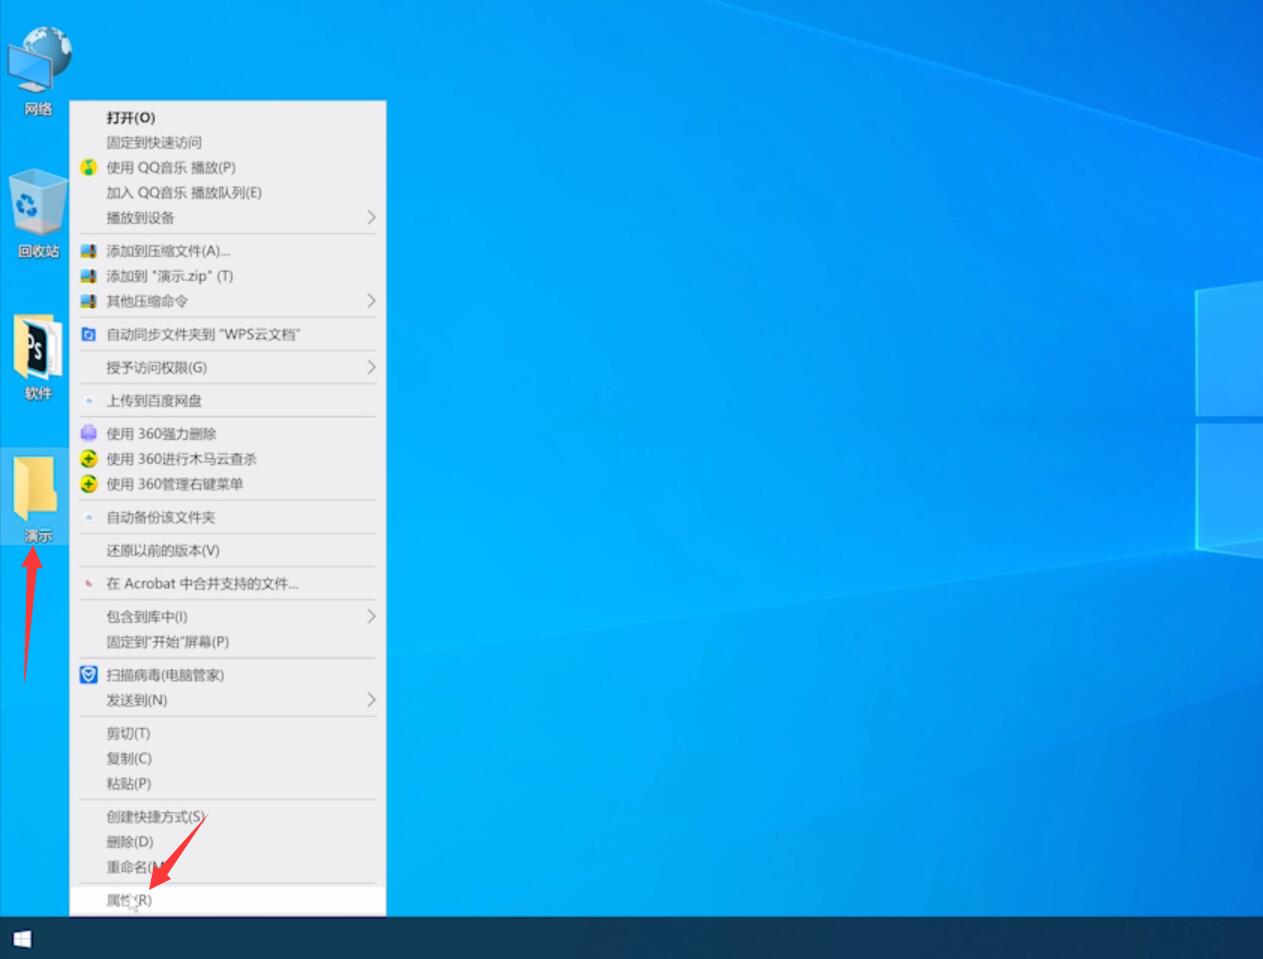
Task: Click the WPS cloud sync icon
Action: click(x=89, y=334)
